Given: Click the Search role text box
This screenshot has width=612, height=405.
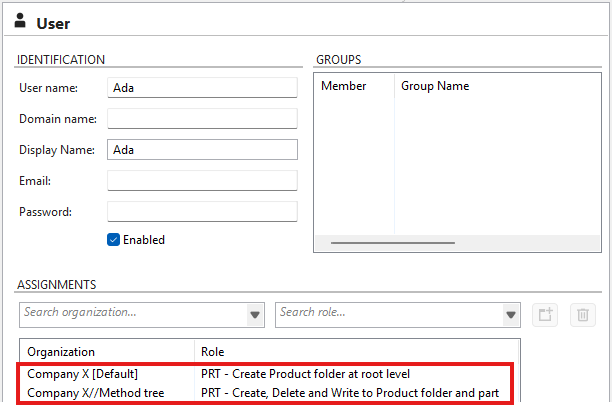Looking at the screenshot, I should click(388, 313).
